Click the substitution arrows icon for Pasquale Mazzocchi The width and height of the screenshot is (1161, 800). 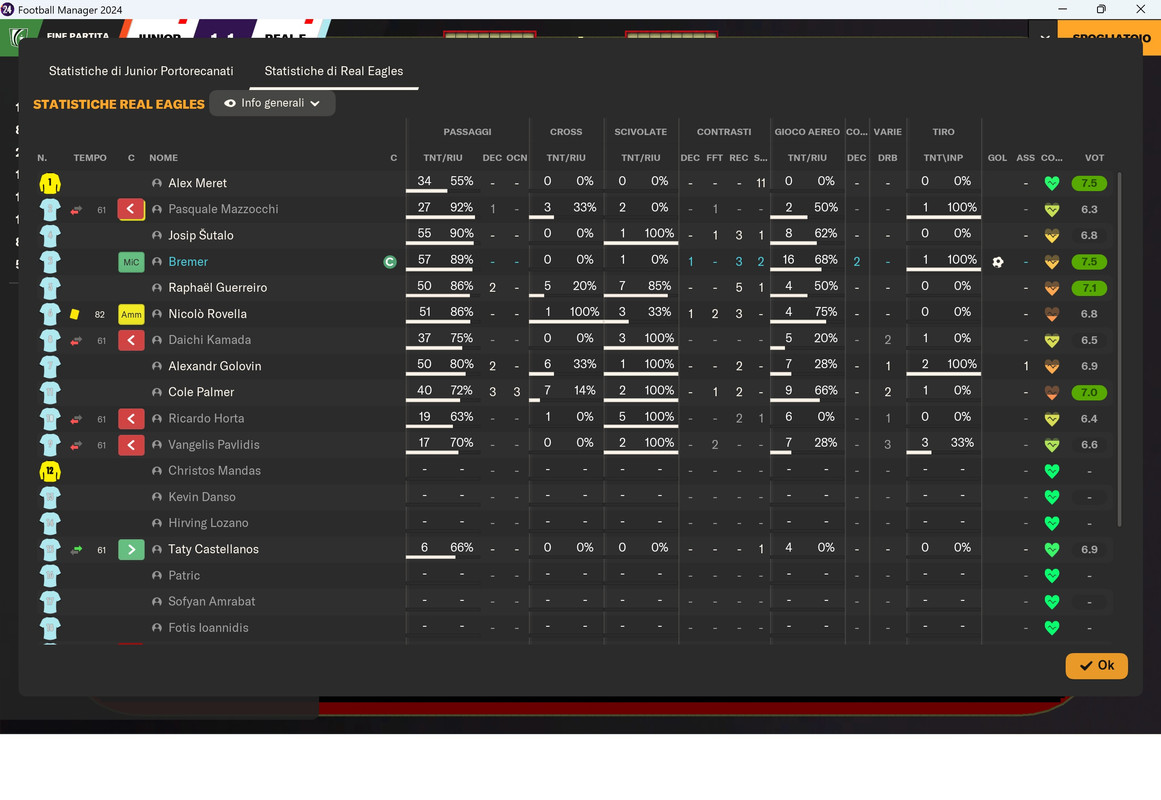[76, 210]
